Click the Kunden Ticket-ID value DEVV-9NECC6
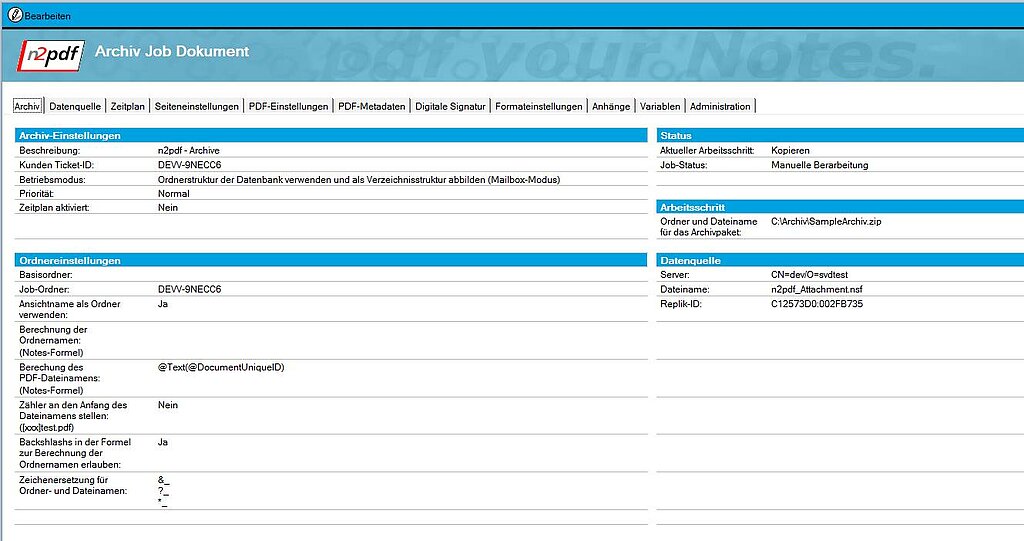This screenshot has width=1024, height=541. 189,165
